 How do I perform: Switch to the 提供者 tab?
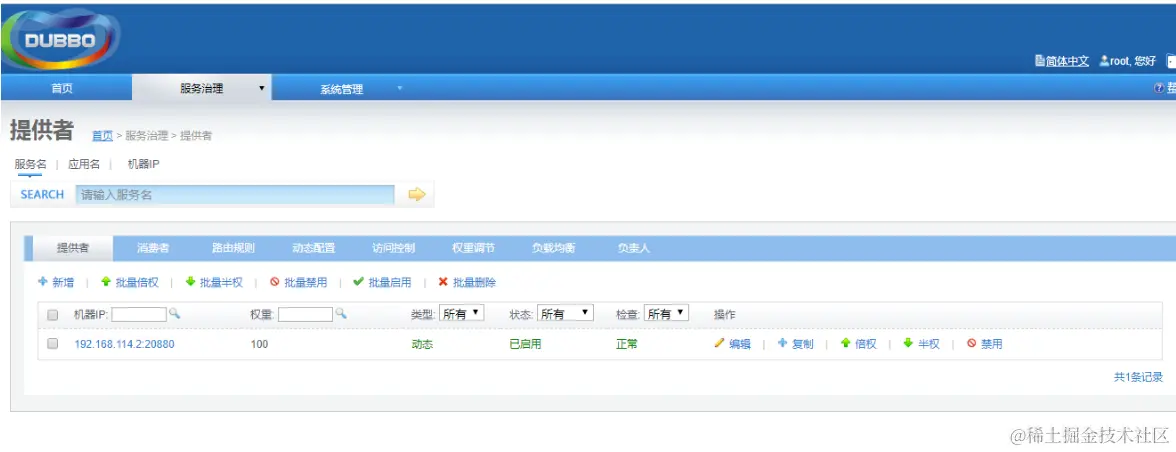[x=73, y=248]
